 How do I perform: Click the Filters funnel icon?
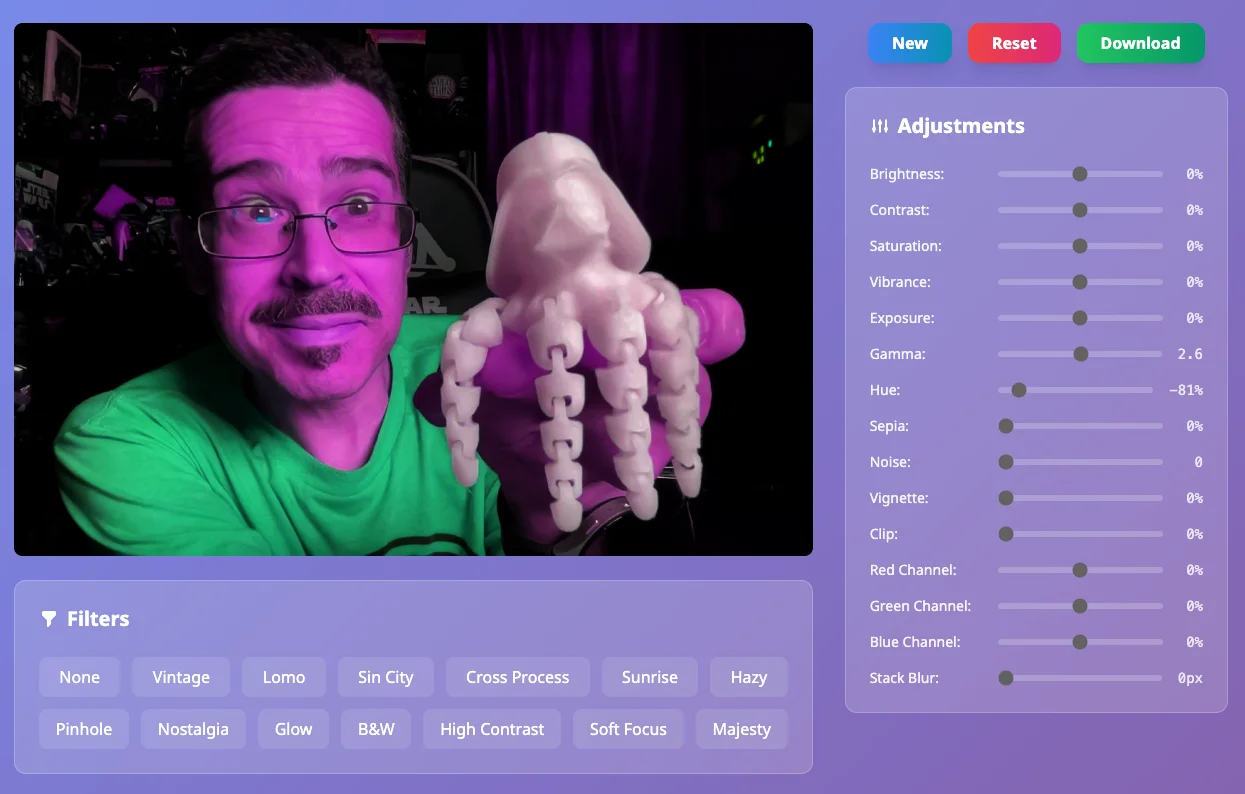48,619
